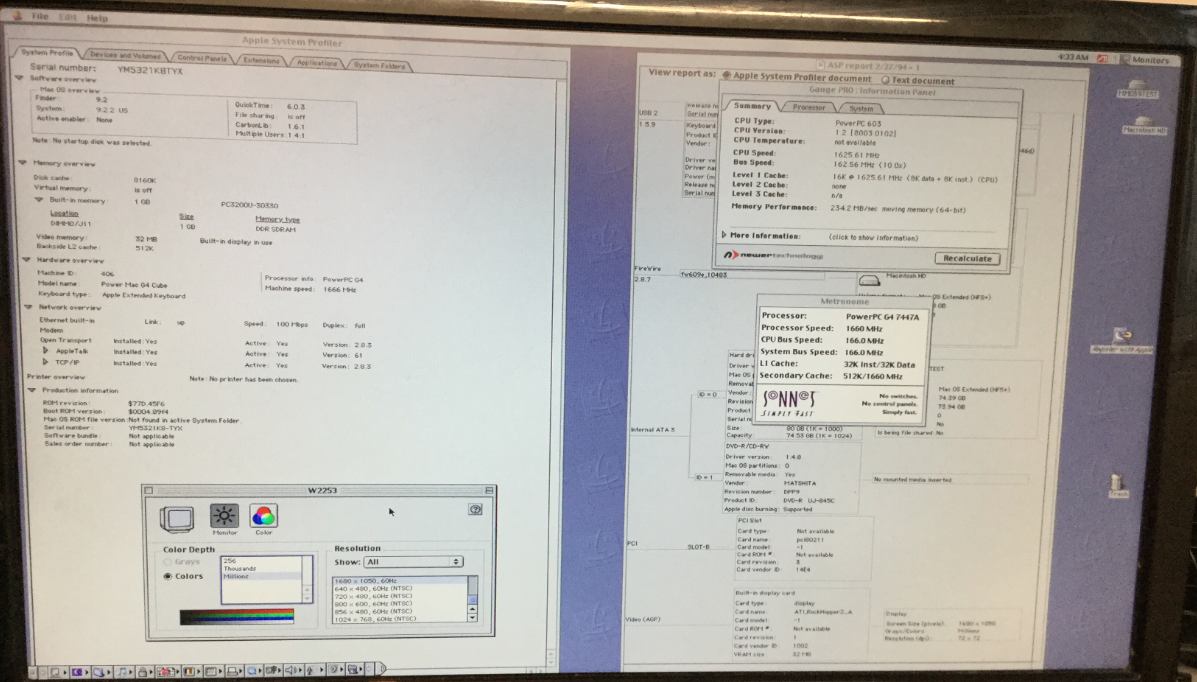The width and height of the screenshot is (1197, 682).
Task: Click the color depth list scrollbar down arrow
Action: click(x=308, y=598)
